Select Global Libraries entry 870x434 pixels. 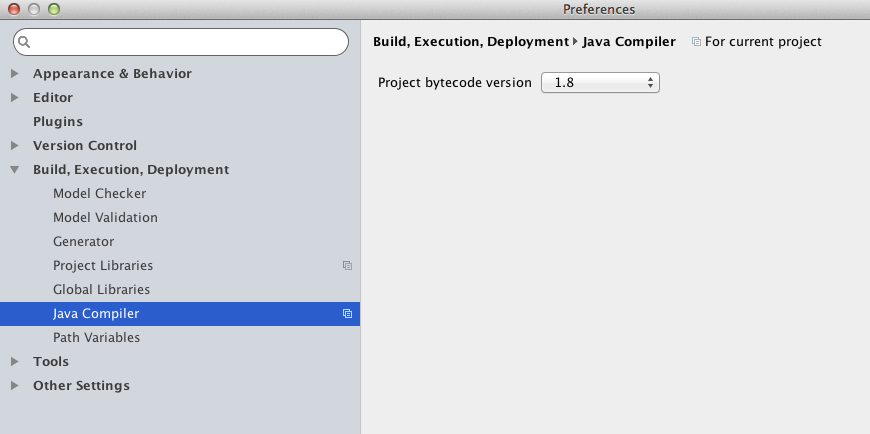pos(102,290)
